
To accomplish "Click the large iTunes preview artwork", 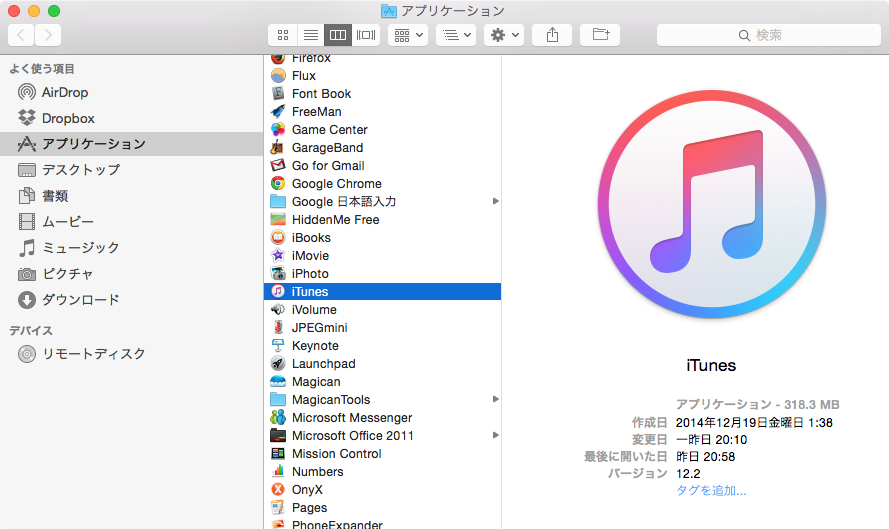I will 712,204.
